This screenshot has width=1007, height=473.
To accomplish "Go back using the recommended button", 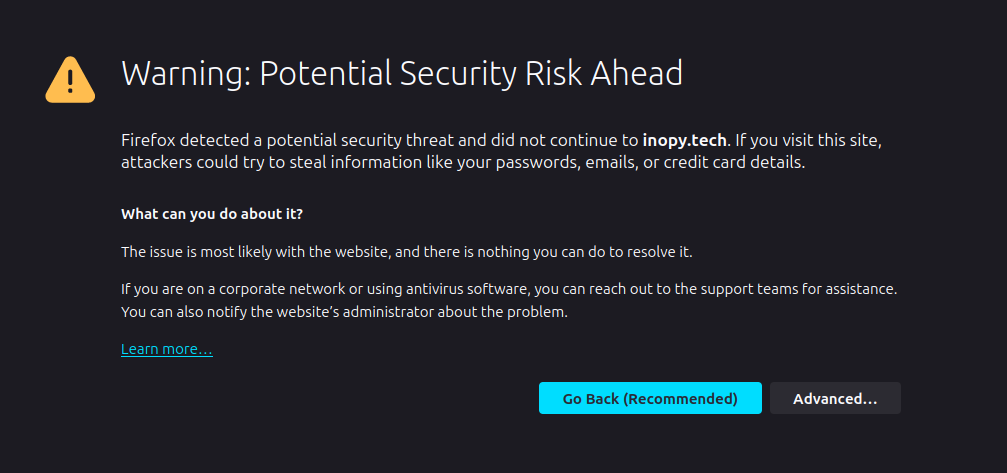I will click(x=650, y=399).
